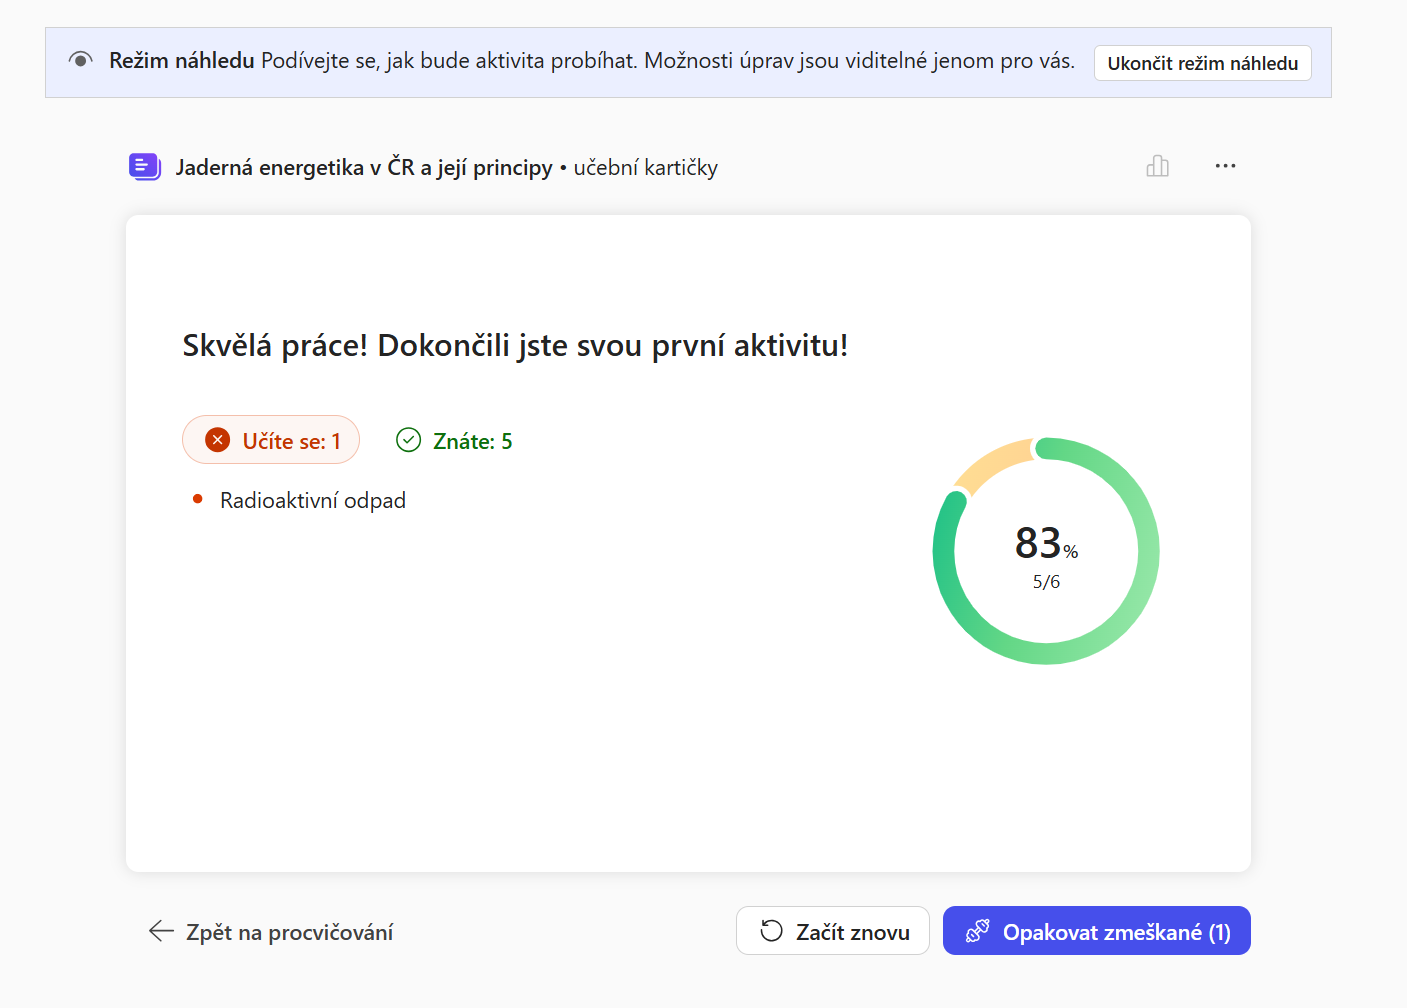
Task: Click the green checkmark icon by 'Znáte'
Action: tap(408, 440)
